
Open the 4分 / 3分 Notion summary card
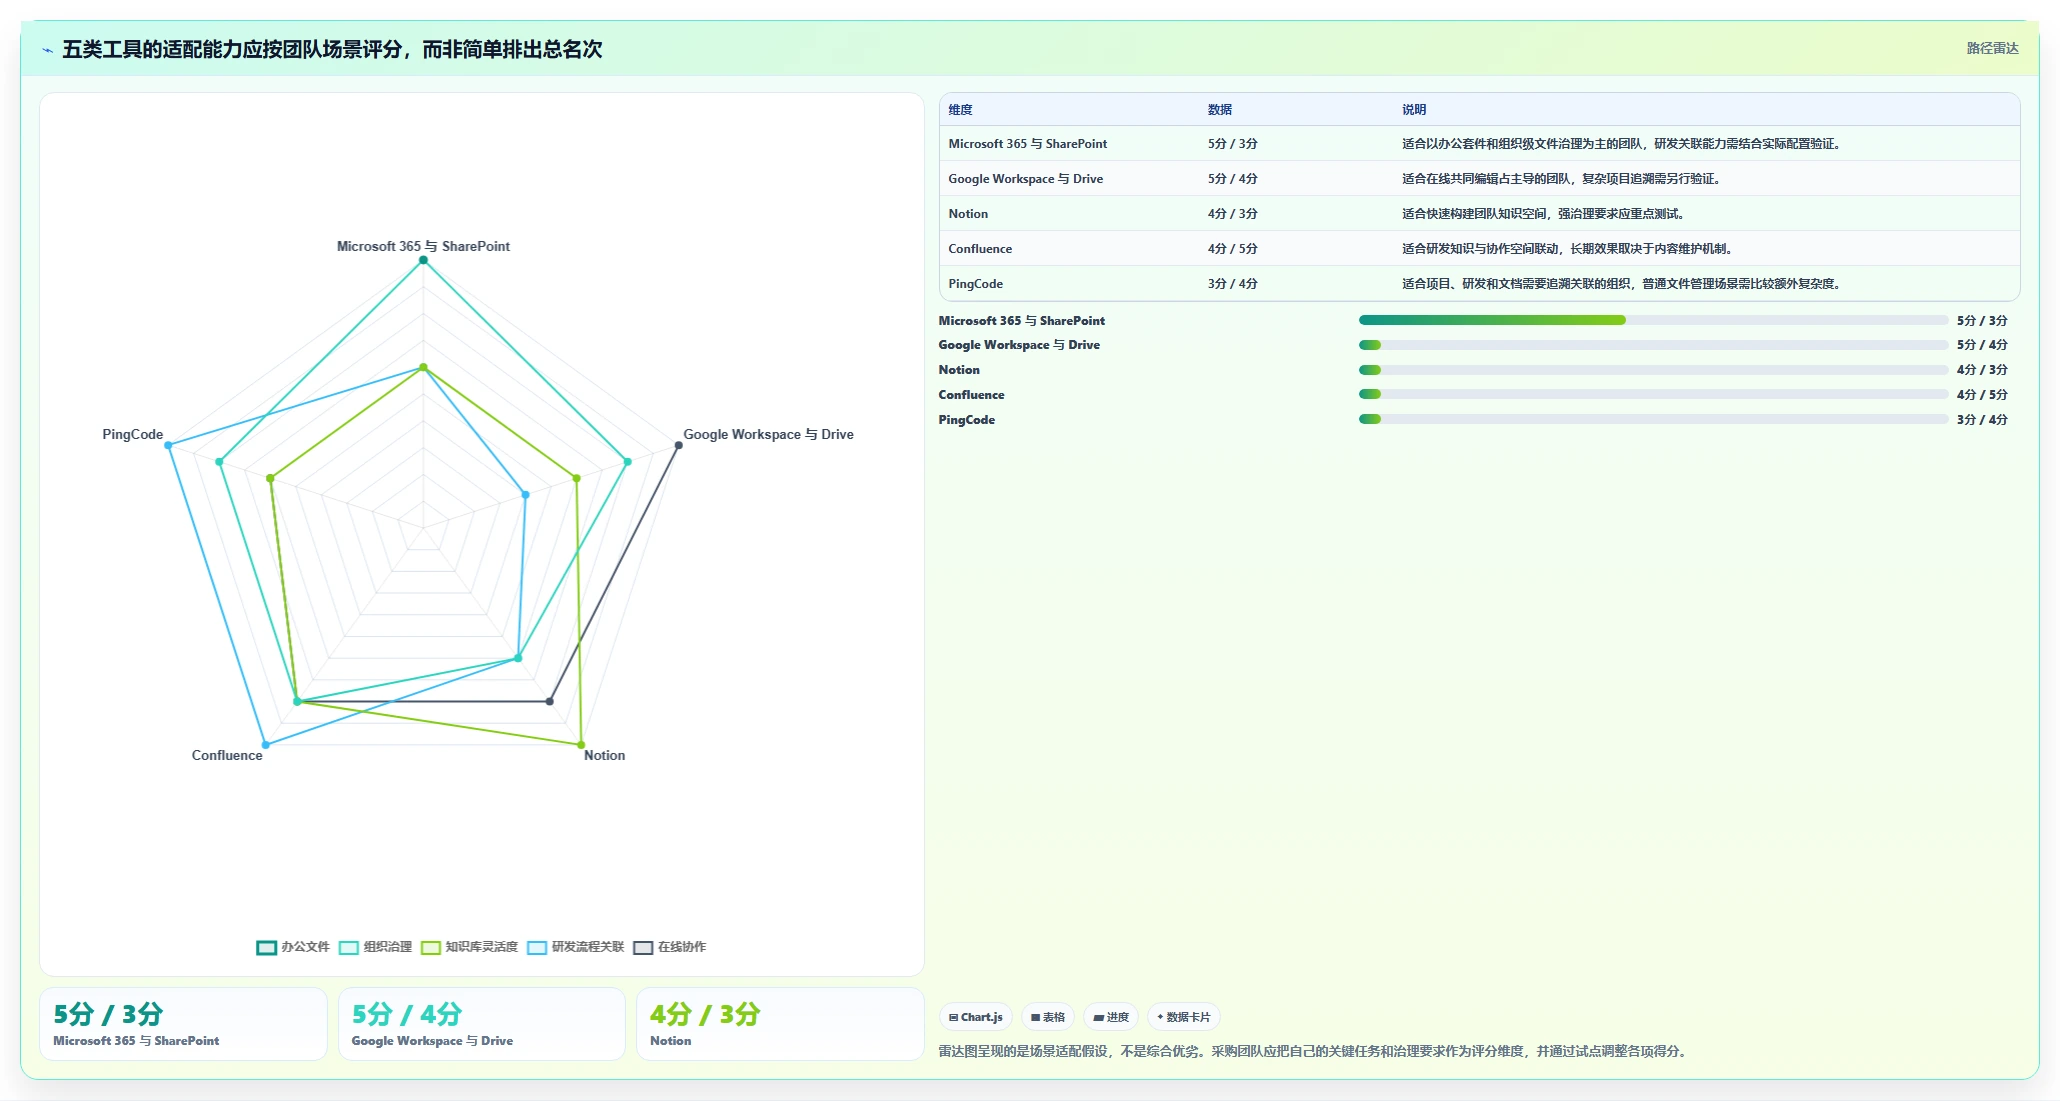click(x=780, y=1024)
